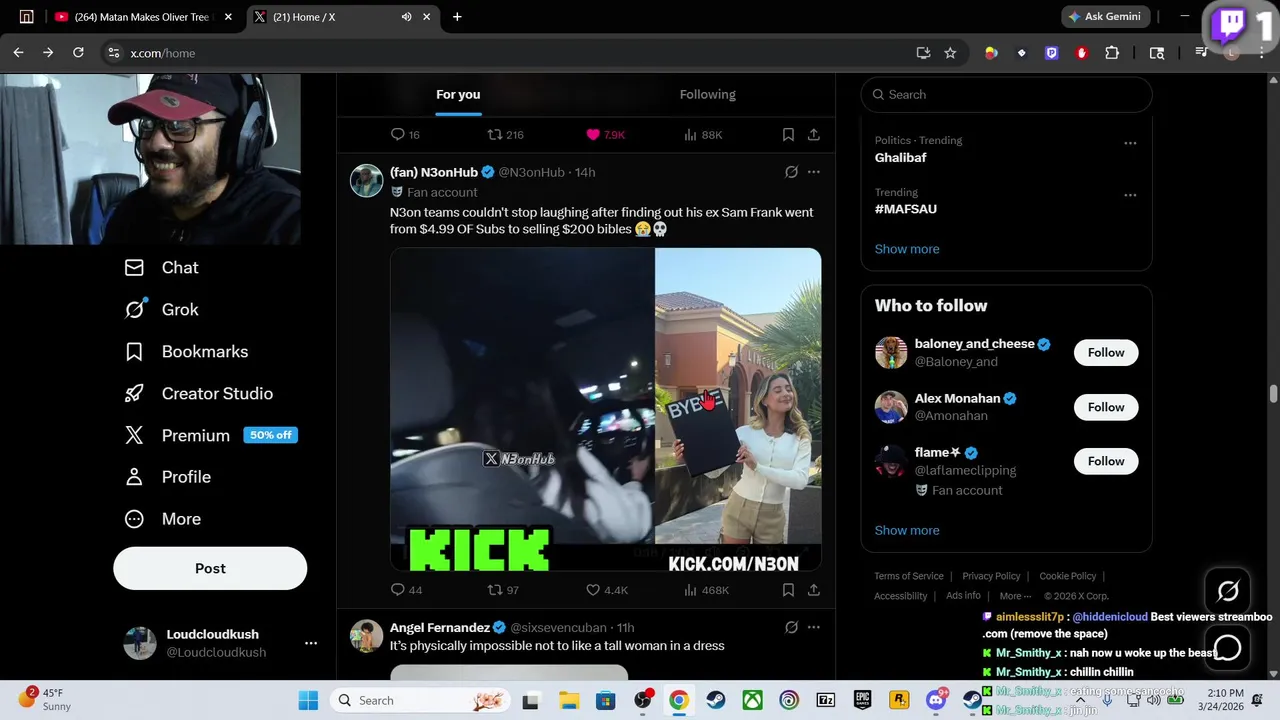Image resolution: width=1280 pixels, height=720 pixels.
Task: Show more under trends
Action: pyautogui.click(x=907, y=249)
